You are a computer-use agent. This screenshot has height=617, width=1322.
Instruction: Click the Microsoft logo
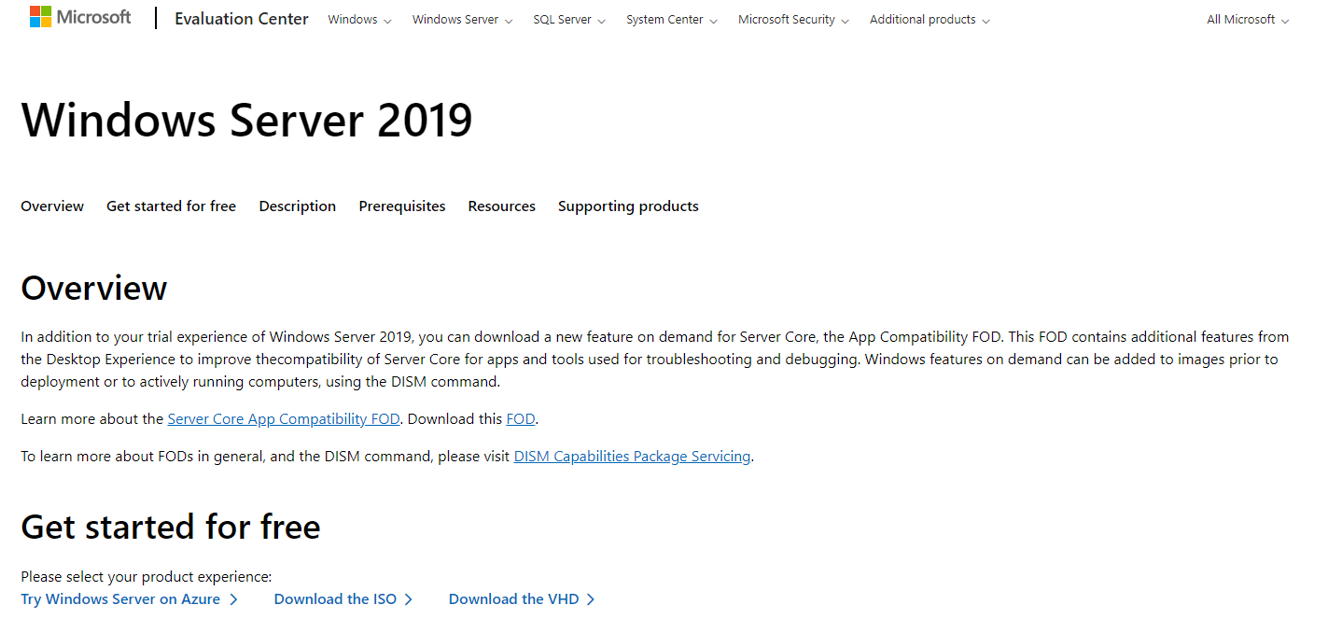click(81, 17)
